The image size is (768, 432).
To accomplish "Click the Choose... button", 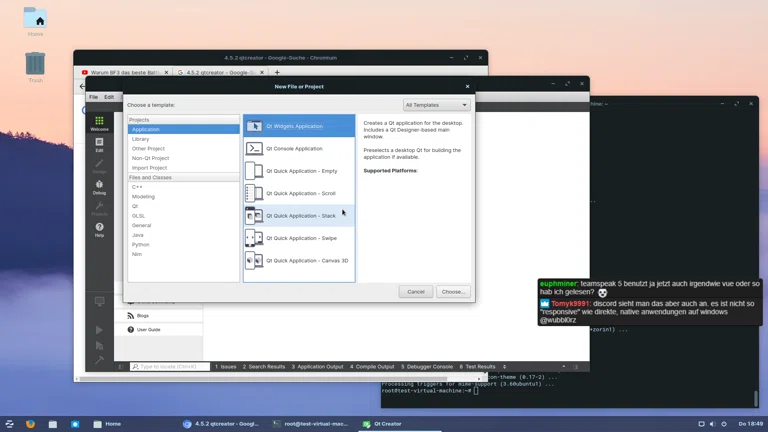I will tap(453, 292).
